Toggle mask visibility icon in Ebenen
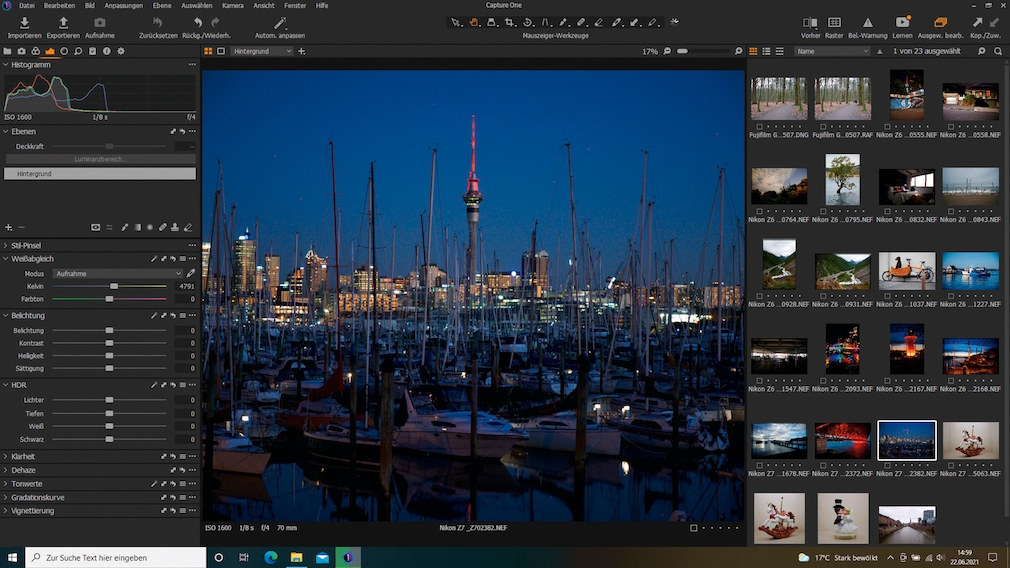 tap(96, 227)
